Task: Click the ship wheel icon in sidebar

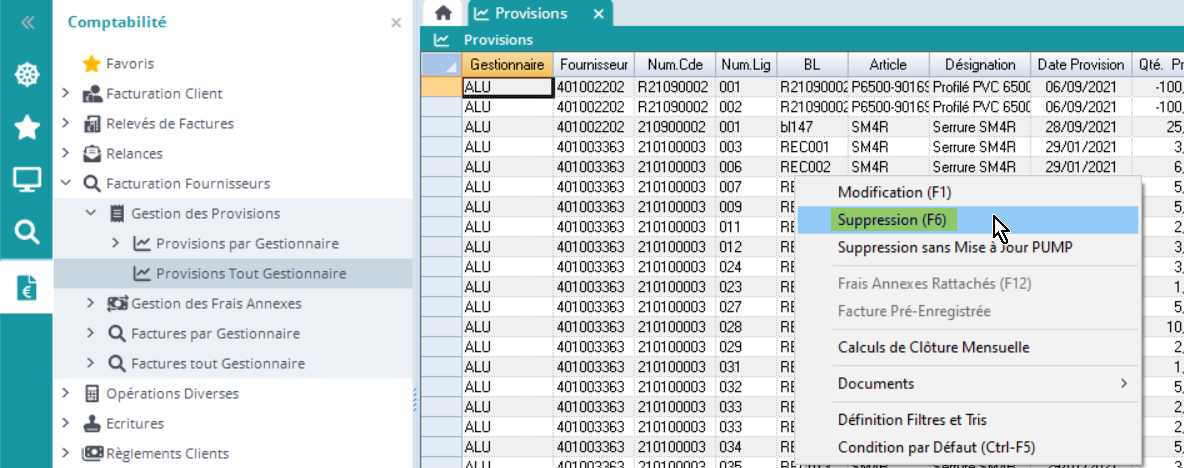Action: 26,75
